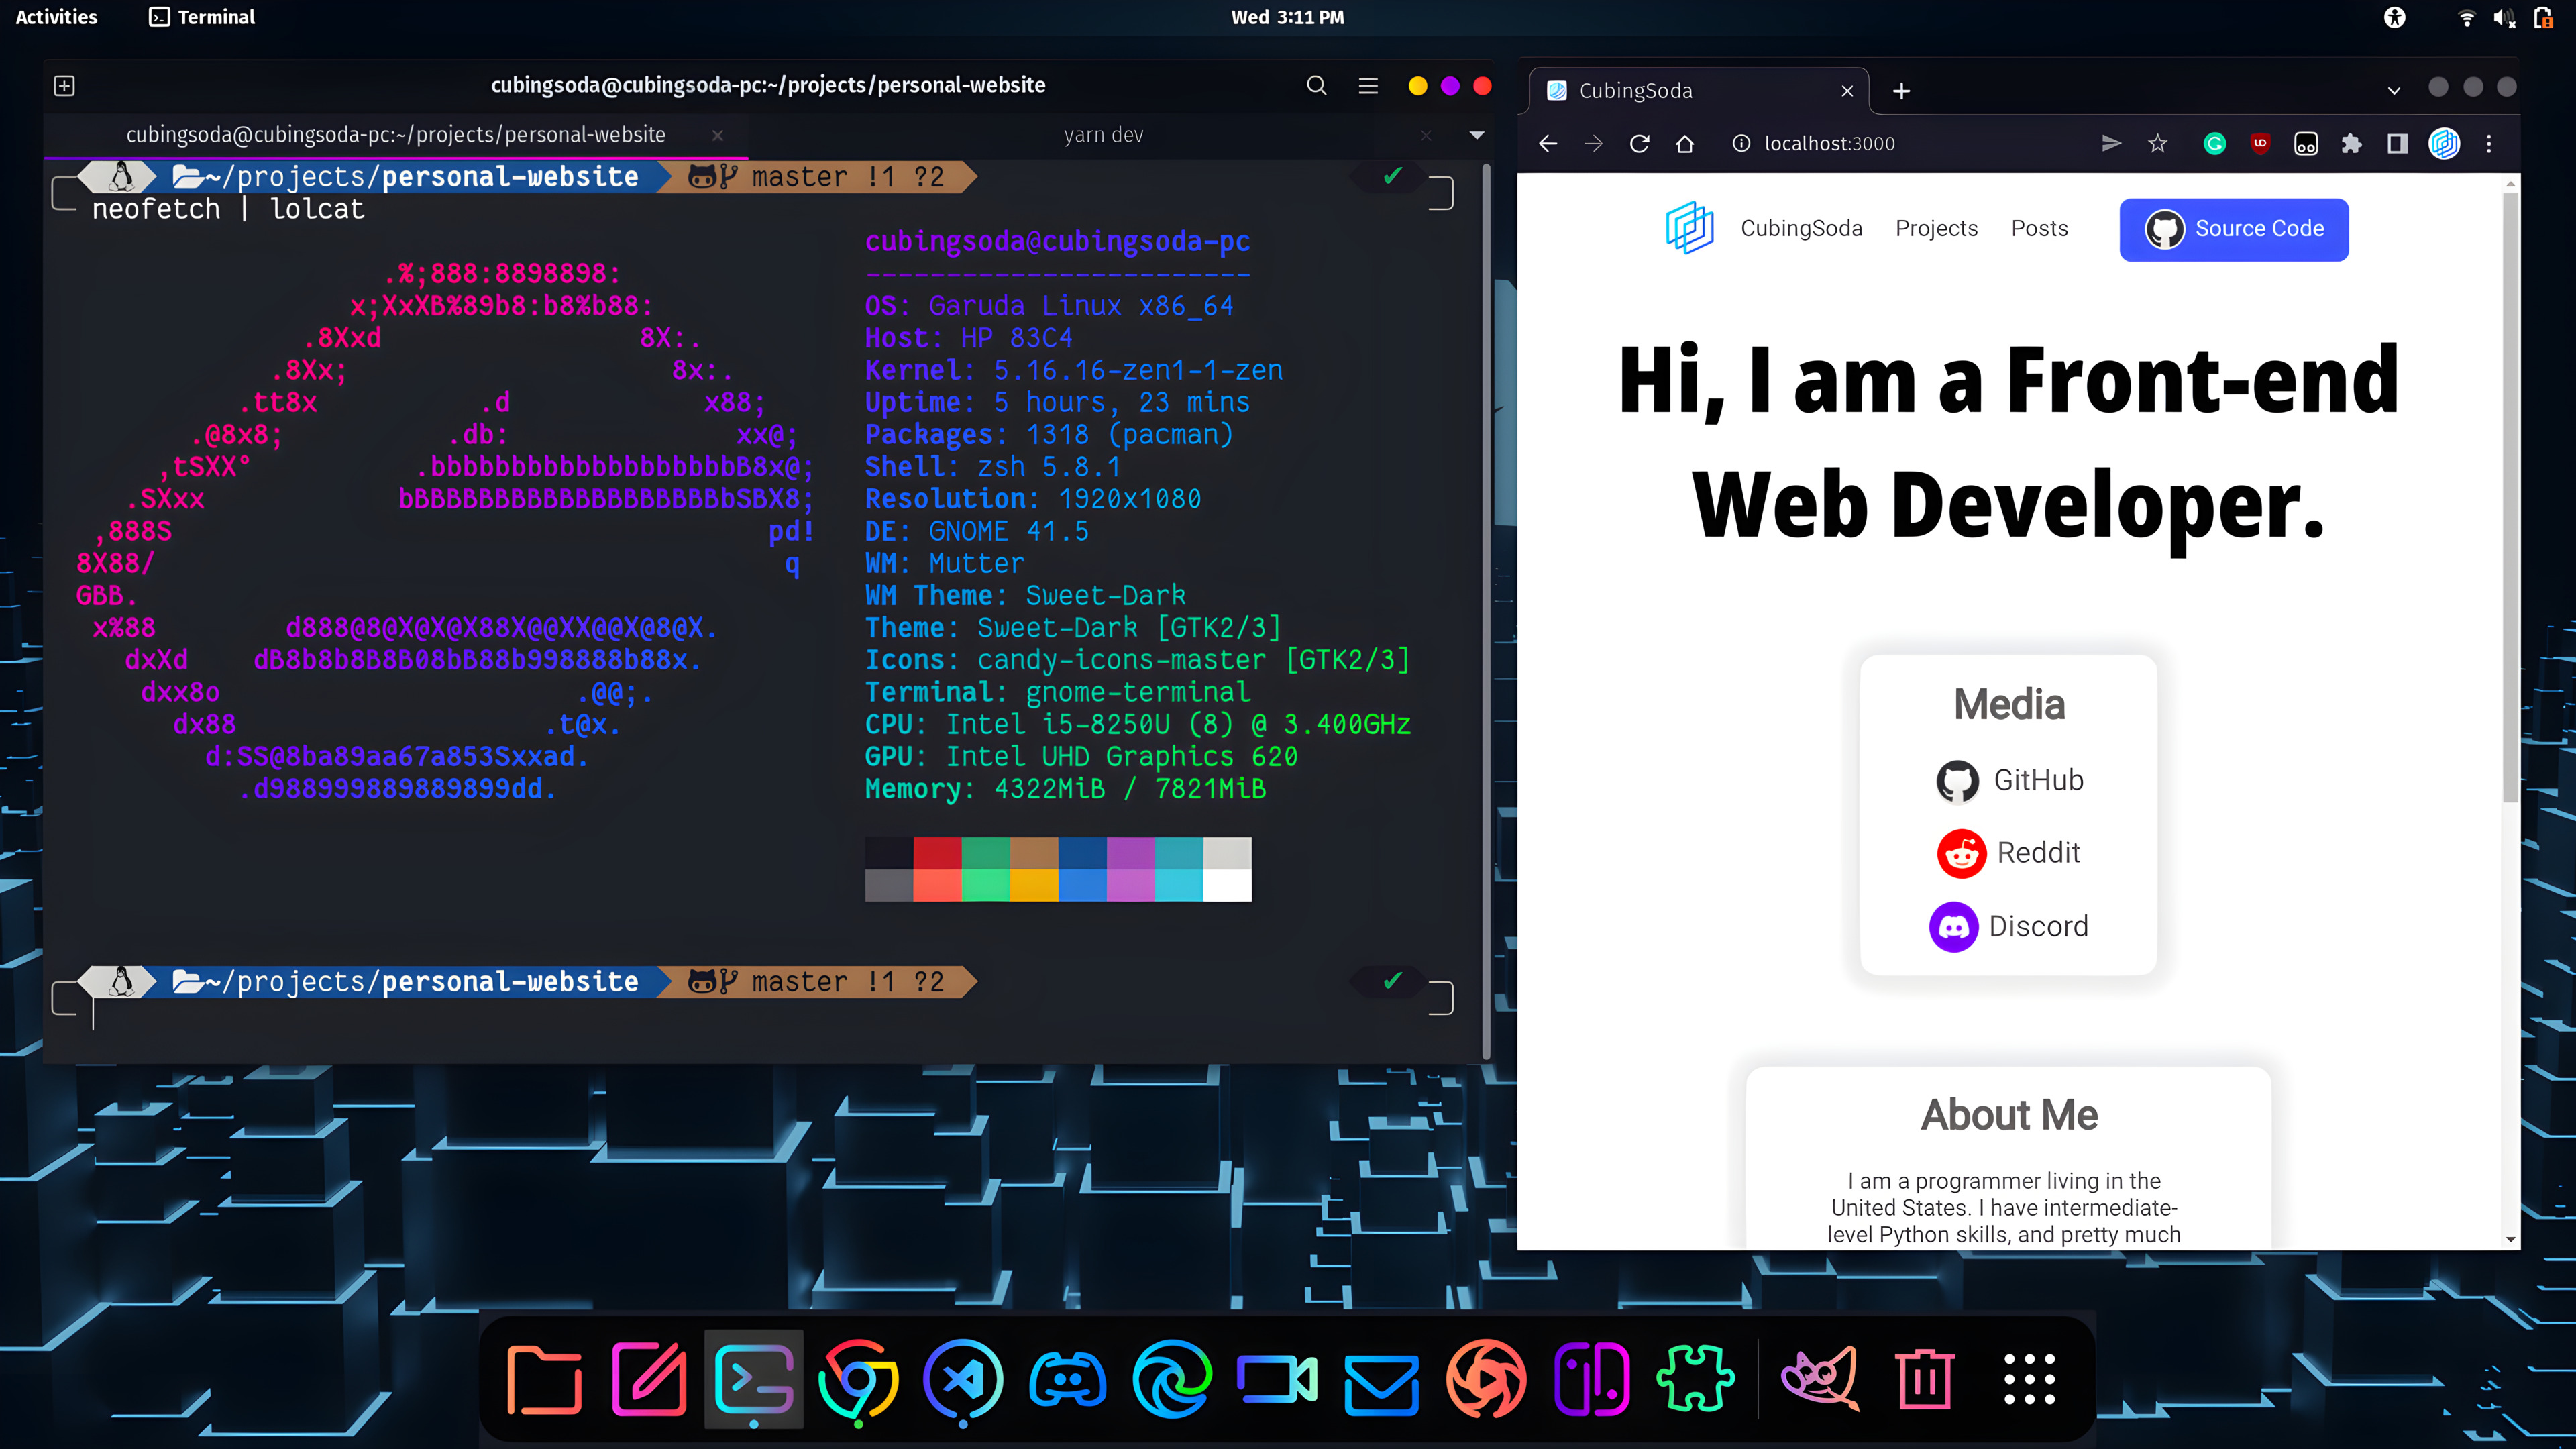Open the volume indicator in top bar
This screenshot has width=2576, height=1449.
point(2504,17)
